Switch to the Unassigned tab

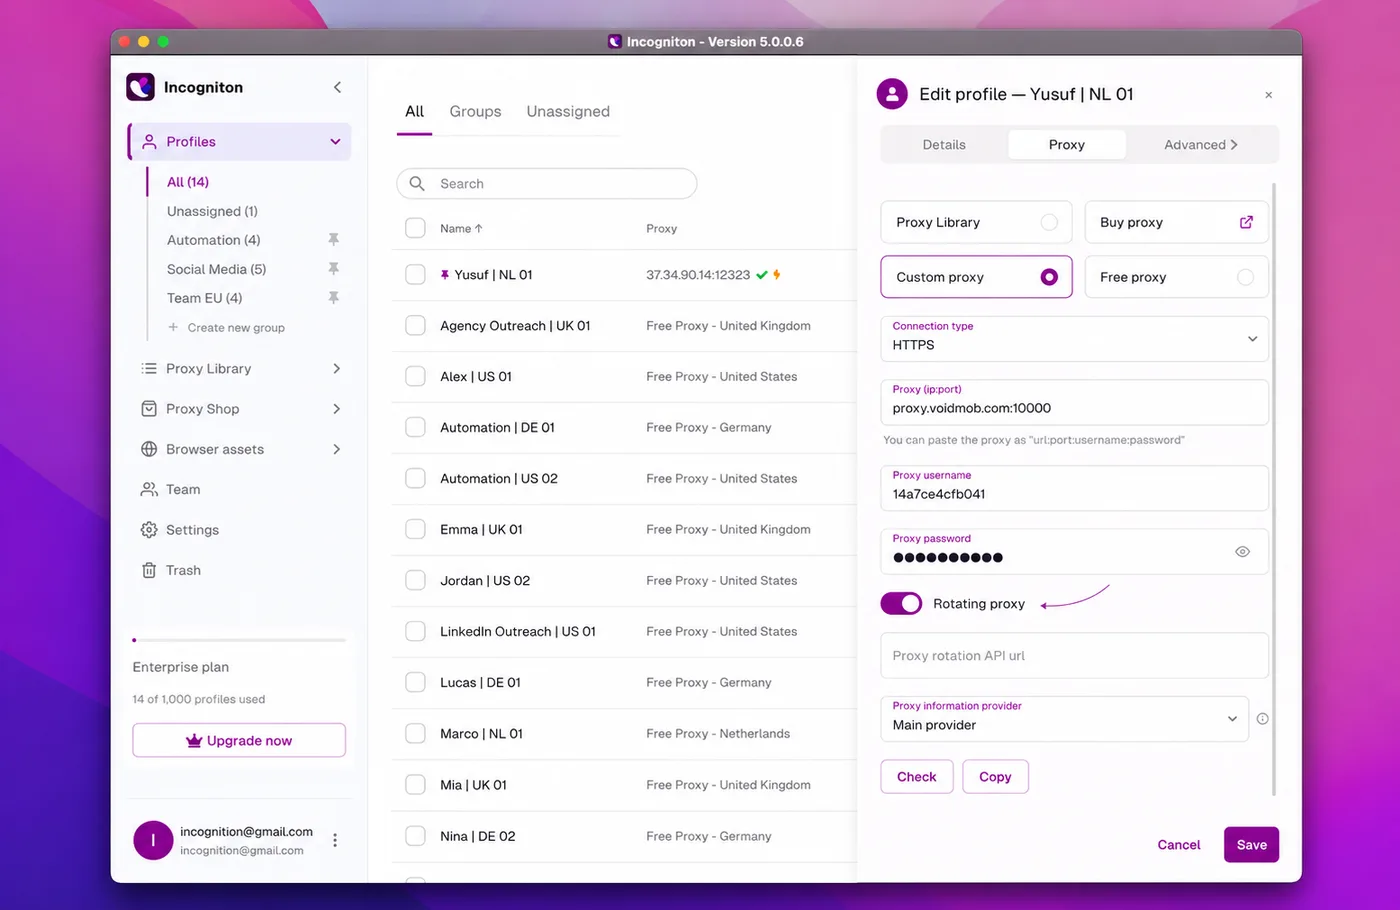point(568,112)
